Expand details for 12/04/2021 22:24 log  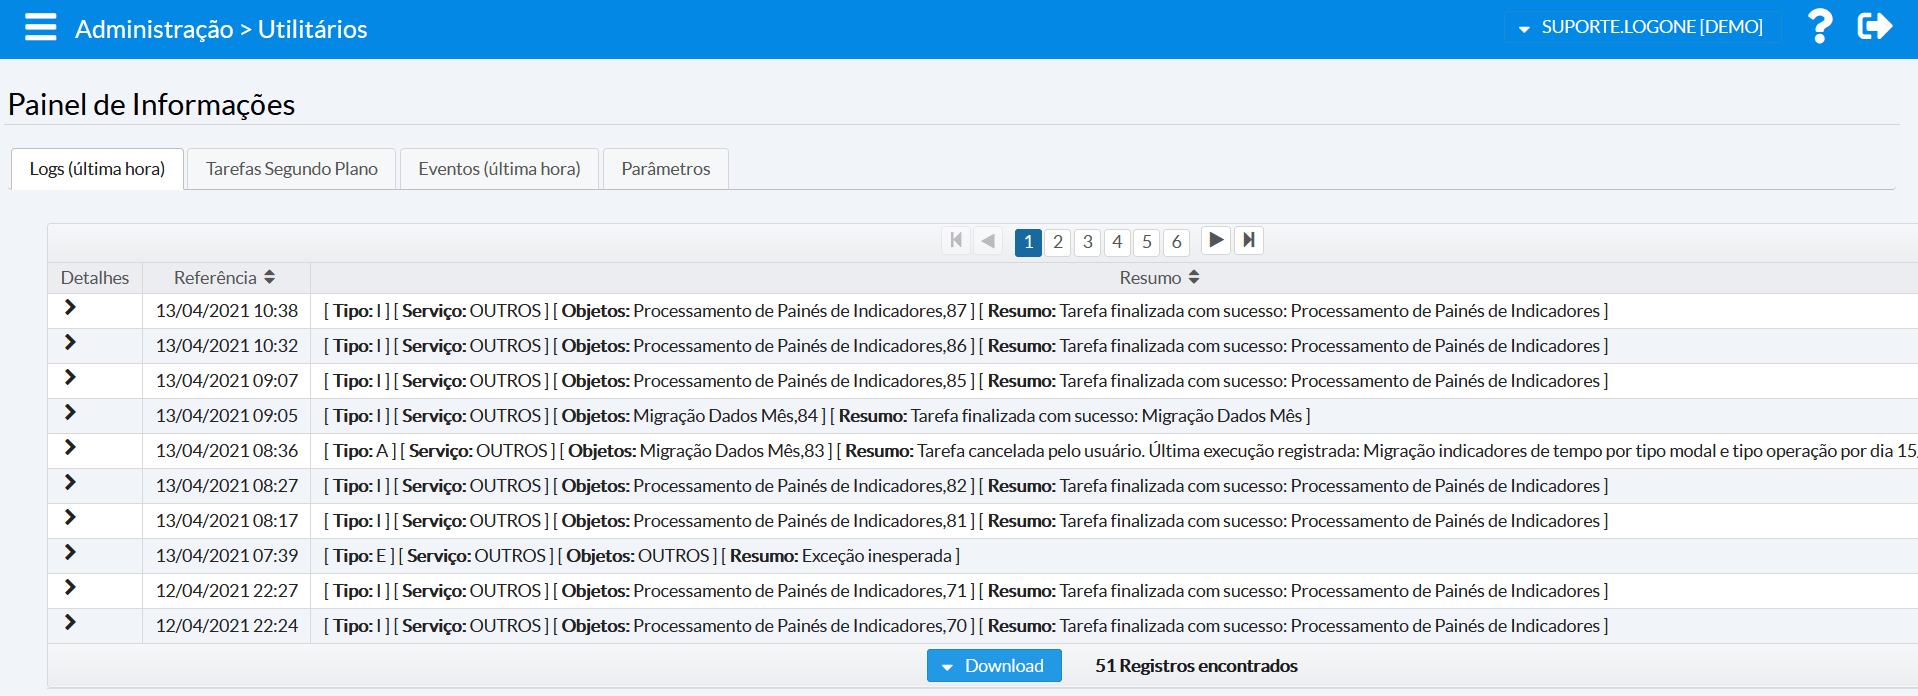tap(70, 623)
